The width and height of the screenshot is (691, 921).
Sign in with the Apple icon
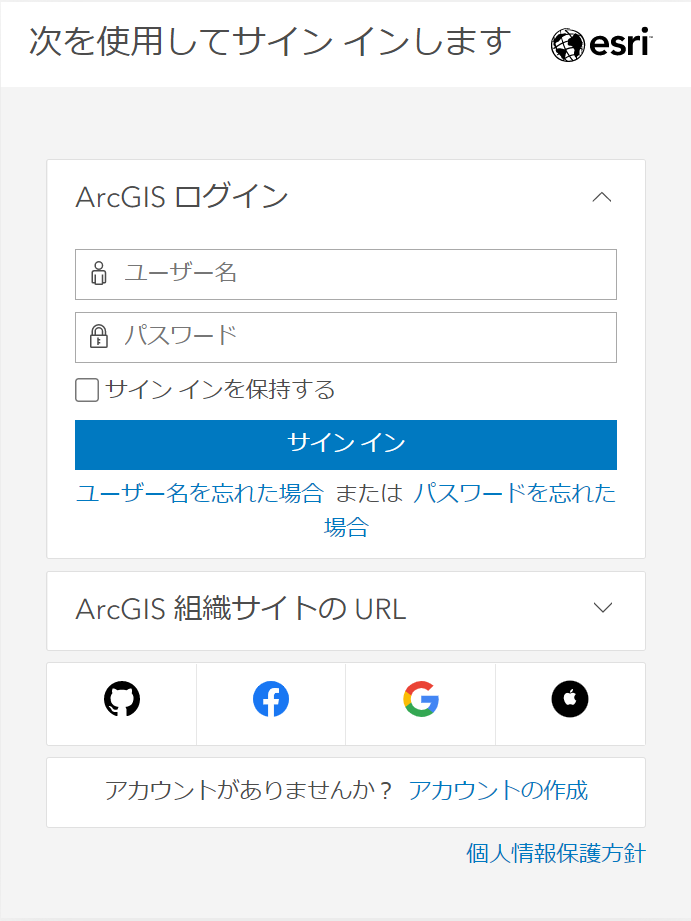(x=570, y=699)
